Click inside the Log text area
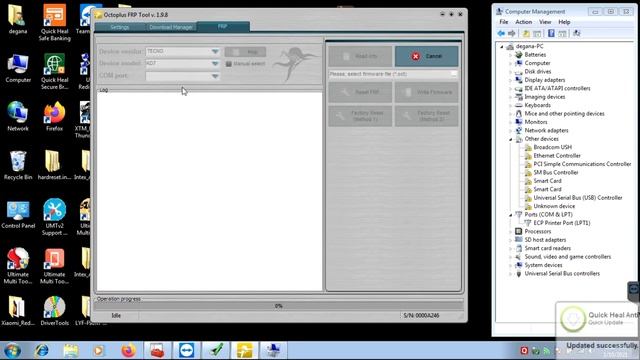Viewport: 640px width, 360px height. 209,191
